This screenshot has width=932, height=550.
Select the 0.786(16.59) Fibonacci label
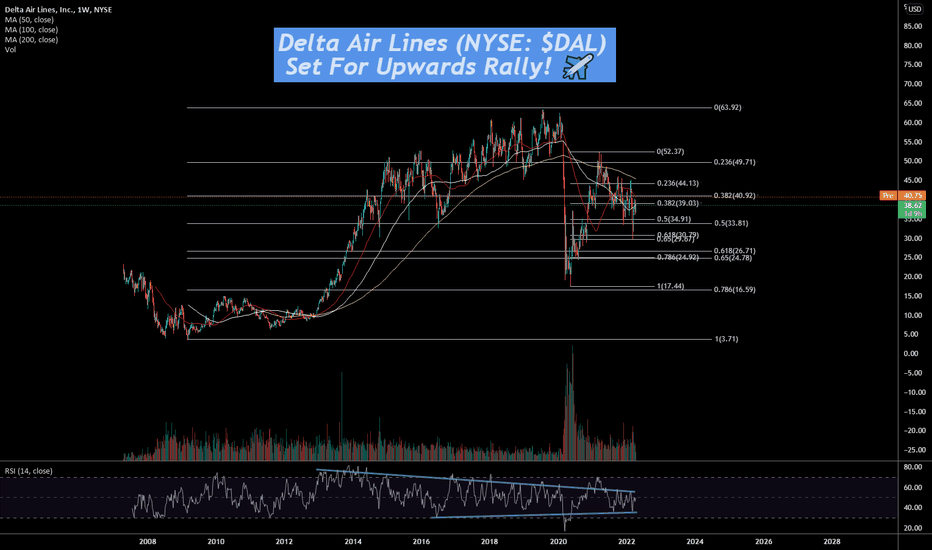pyautogui.click(x=735, y=290)
